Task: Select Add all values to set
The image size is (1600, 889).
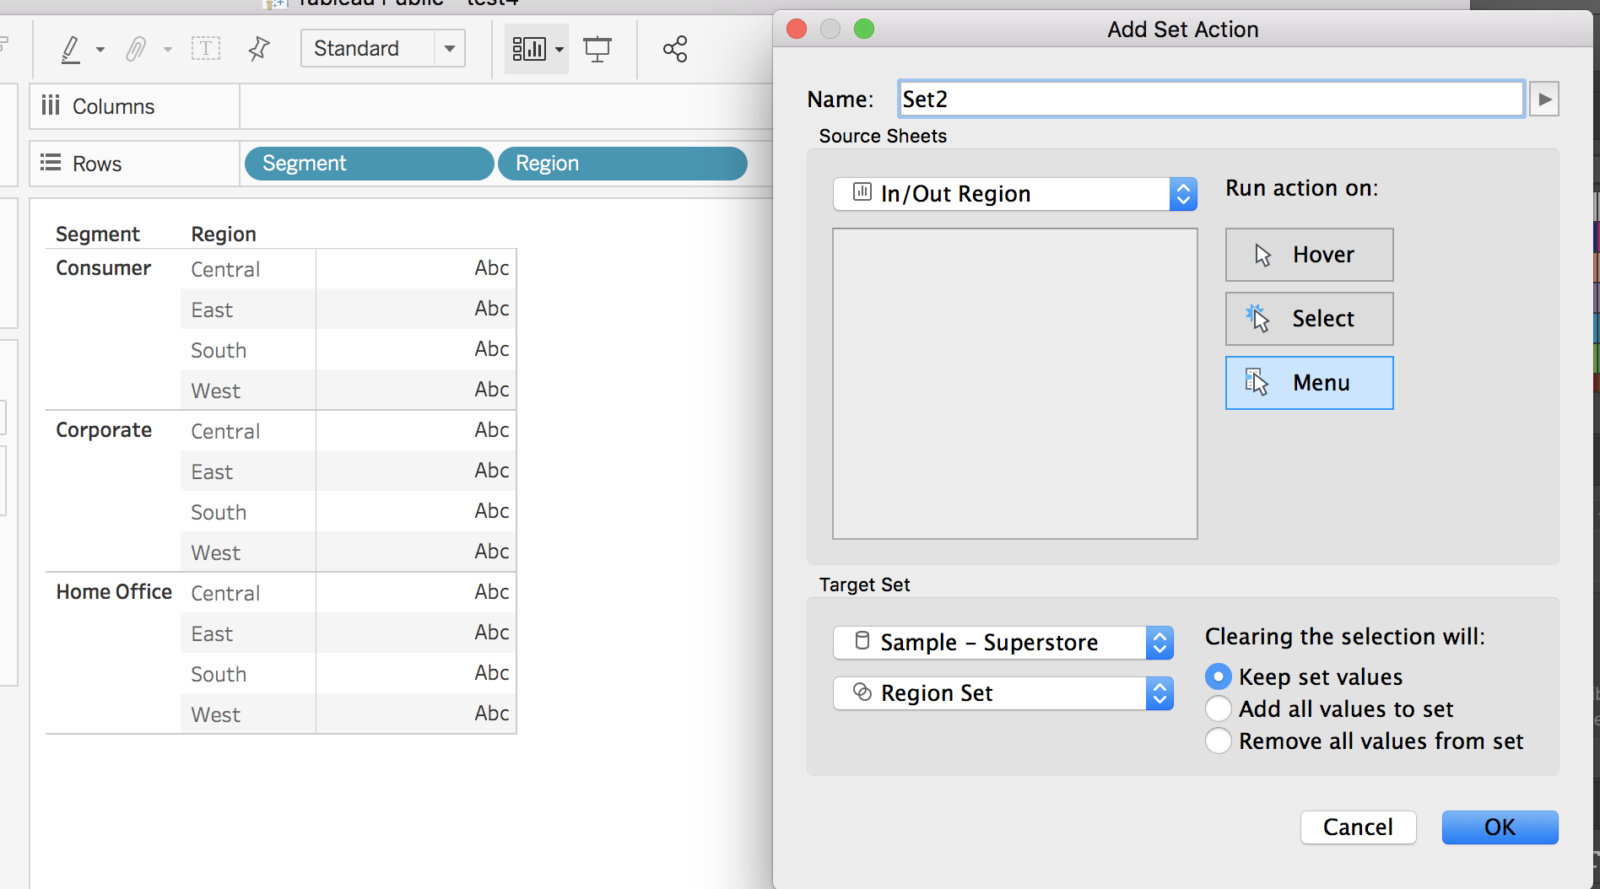Action: click(x=1218, y=709)
